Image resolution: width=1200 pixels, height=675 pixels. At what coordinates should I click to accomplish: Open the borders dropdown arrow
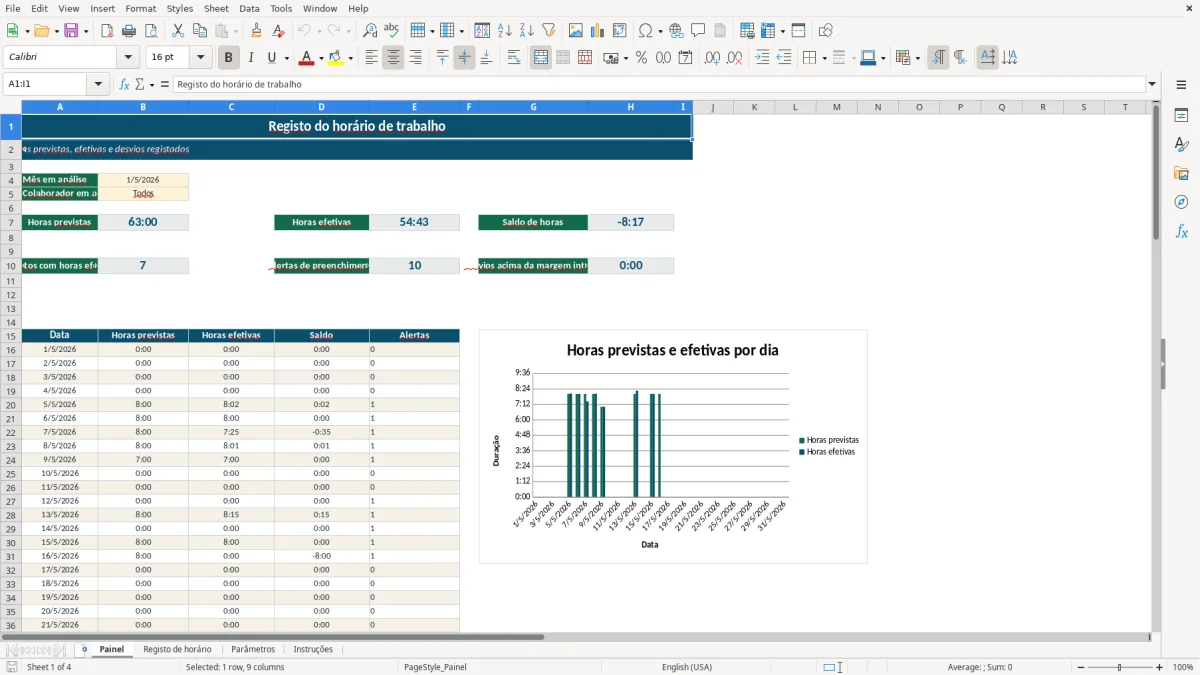824,58
